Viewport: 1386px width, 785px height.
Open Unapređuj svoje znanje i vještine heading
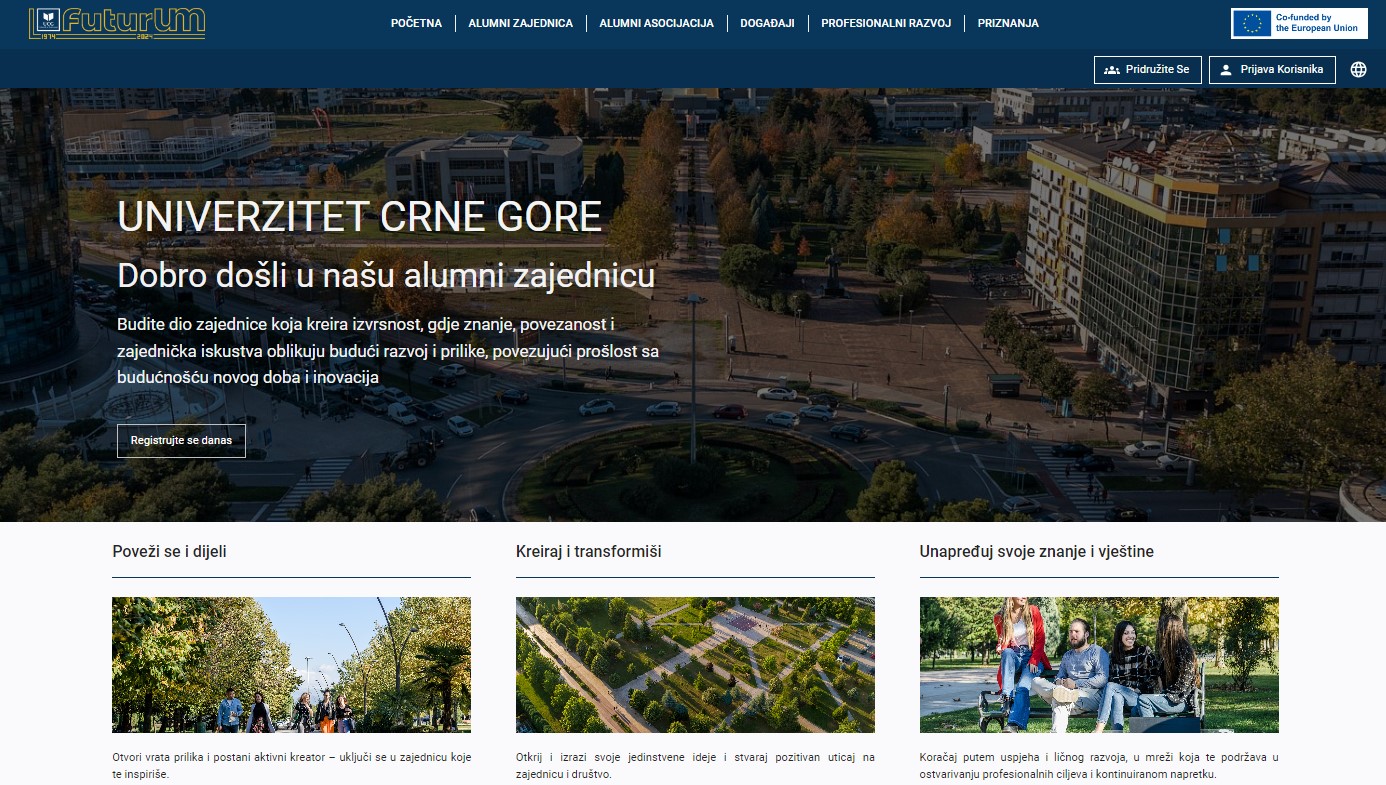point(1036,552)
